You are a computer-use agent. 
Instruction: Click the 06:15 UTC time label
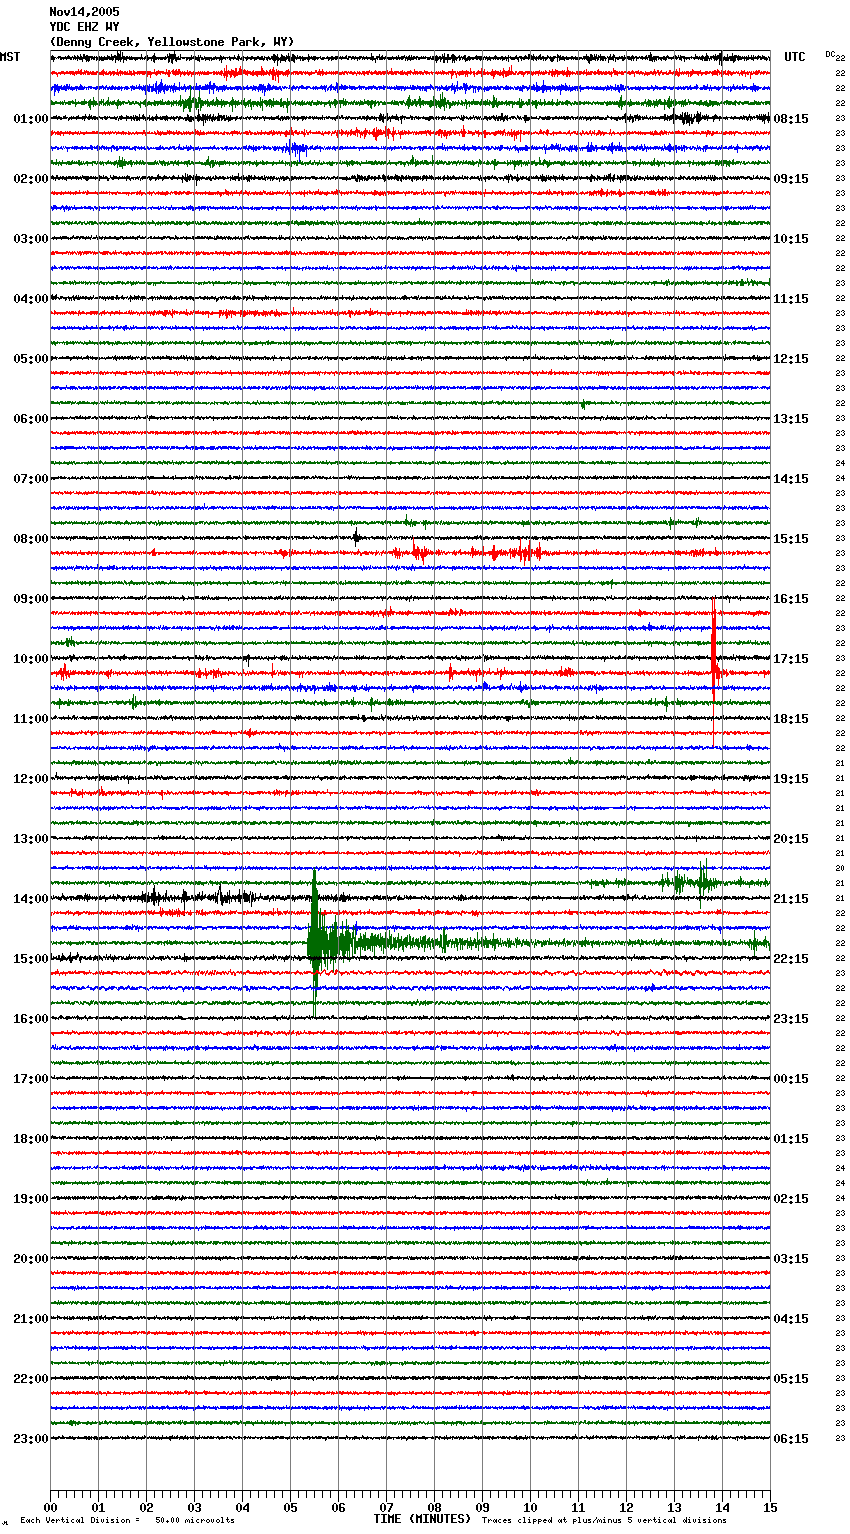point(791,1439)
